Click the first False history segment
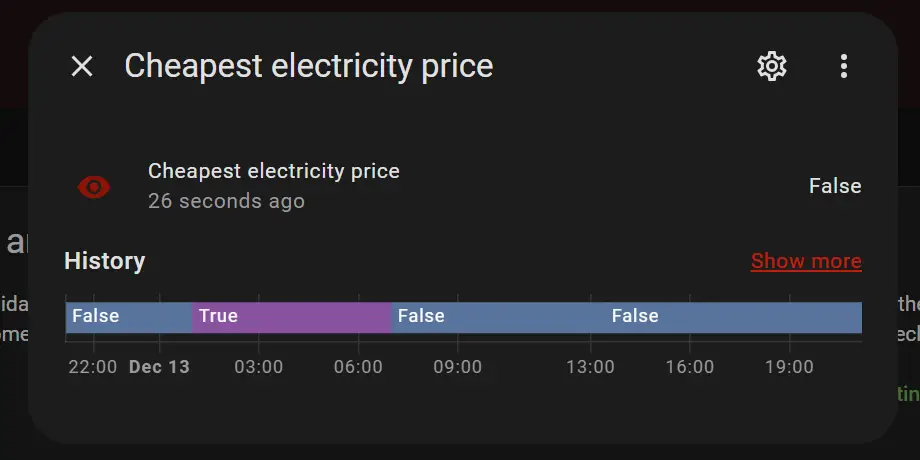 coord(128,317)
